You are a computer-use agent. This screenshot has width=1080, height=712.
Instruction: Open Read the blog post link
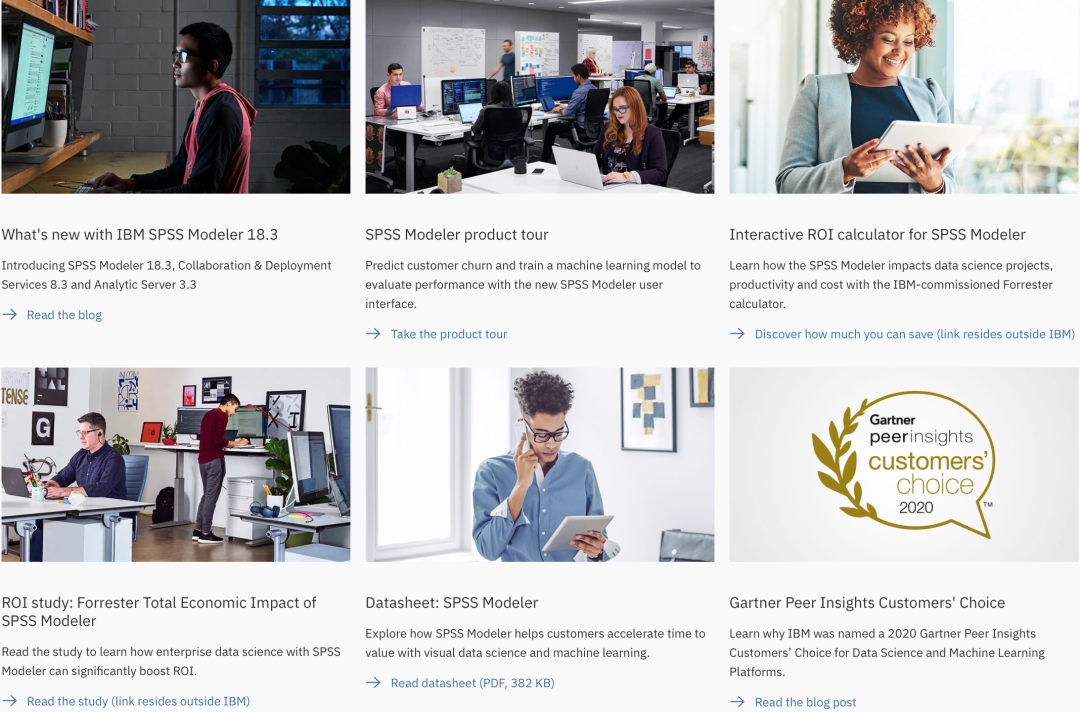[x=805, y=702]
